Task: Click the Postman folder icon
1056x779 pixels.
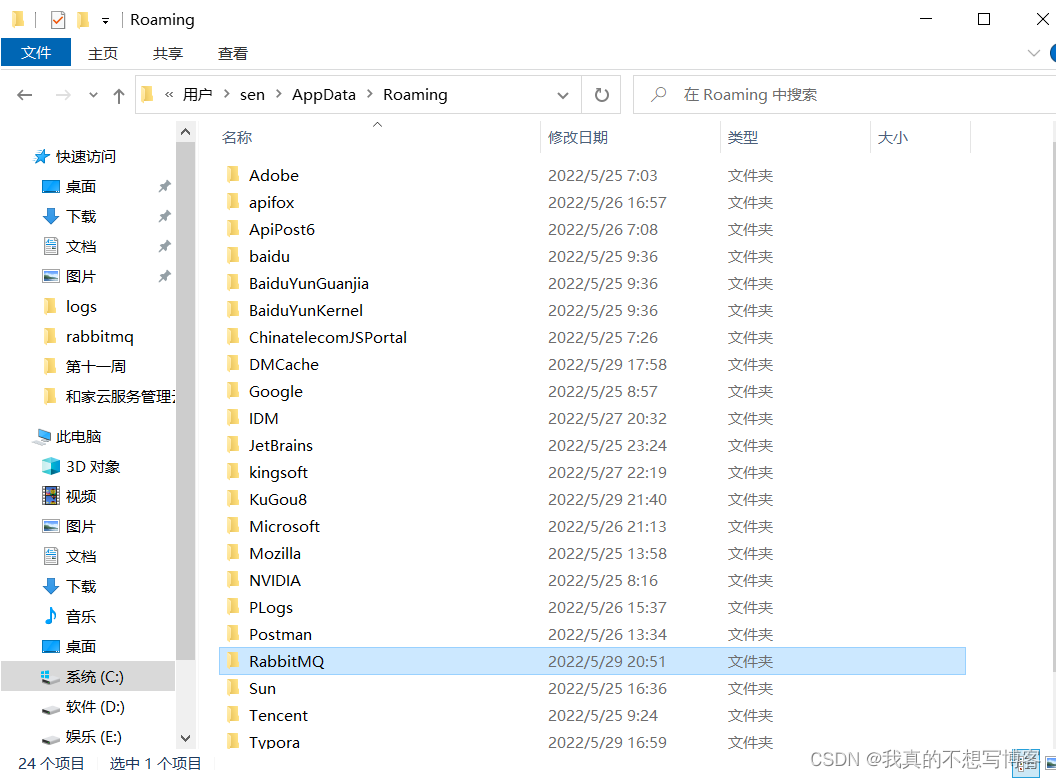Action: (233, 633)
